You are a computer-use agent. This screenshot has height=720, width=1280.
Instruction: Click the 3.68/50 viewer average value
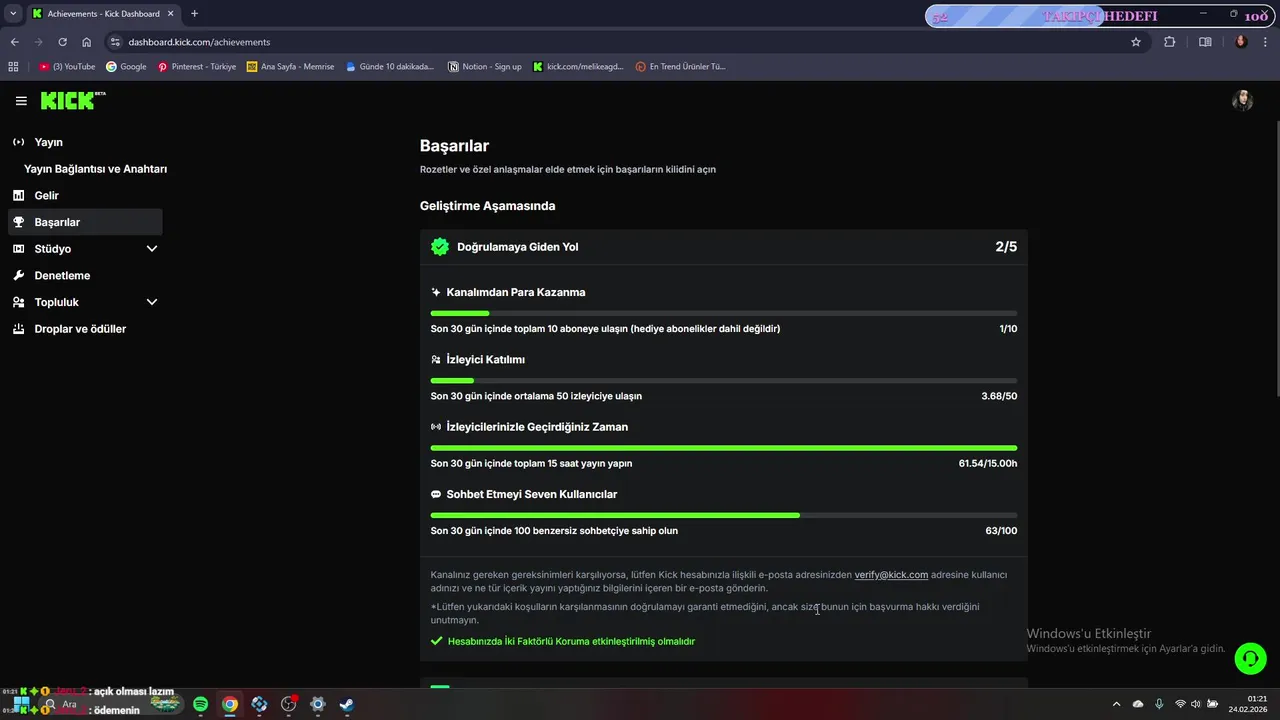[999, 396]
